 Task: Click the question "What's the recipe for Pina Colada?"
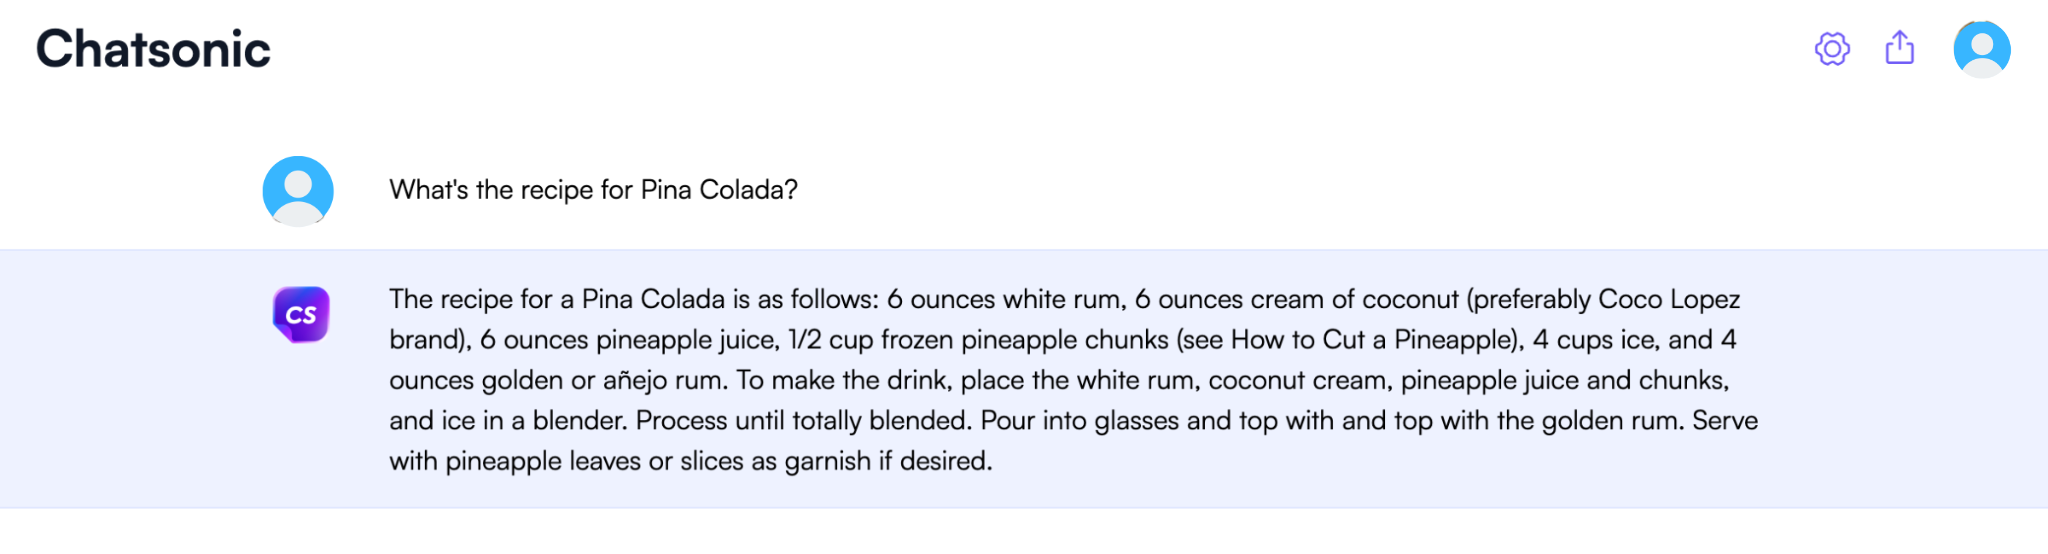[x=593, y=190]
